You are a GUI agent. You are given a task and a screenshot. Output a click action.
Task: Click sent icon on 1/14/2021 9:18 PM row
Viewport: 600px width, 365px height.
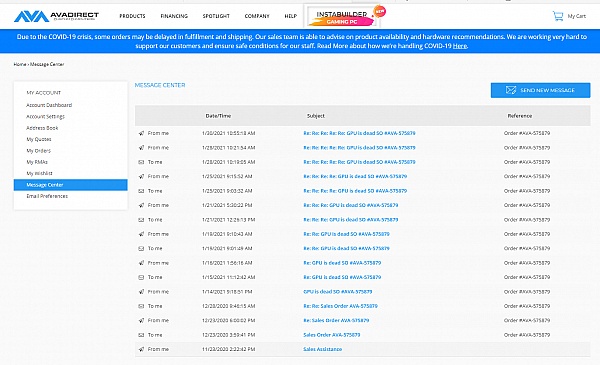[141, 292]
